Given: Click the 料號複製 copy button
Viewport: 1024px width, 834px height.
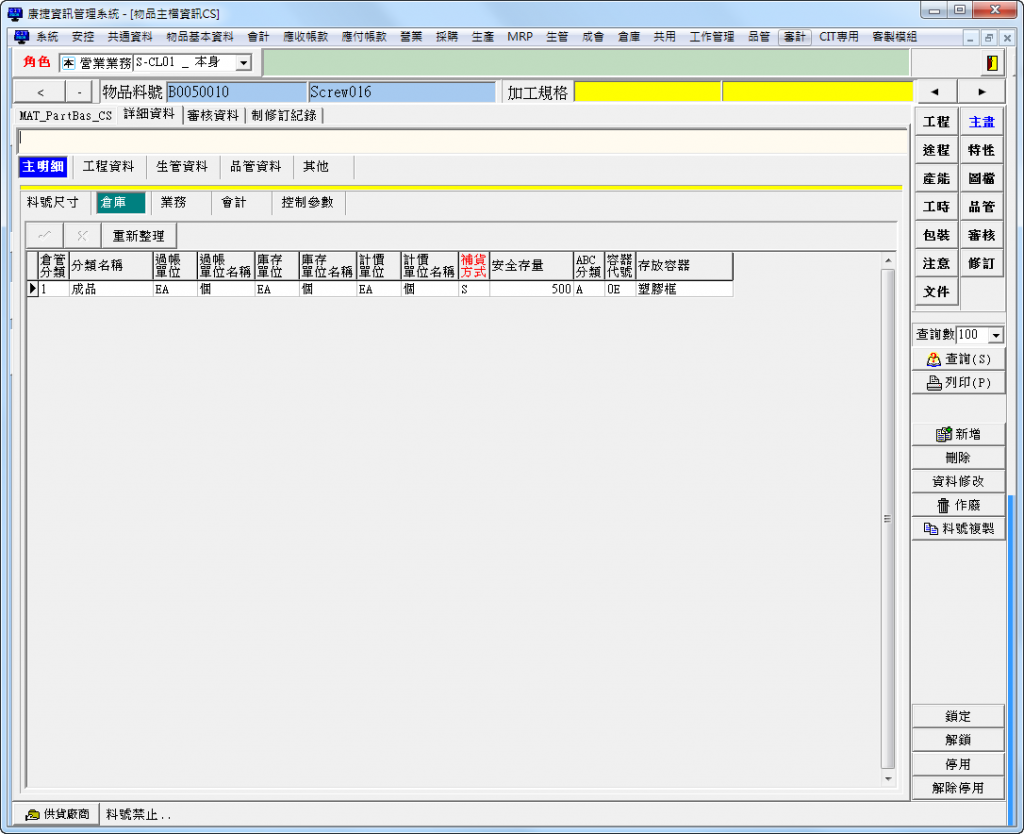Looking at the screenshot, I should 958,529.
